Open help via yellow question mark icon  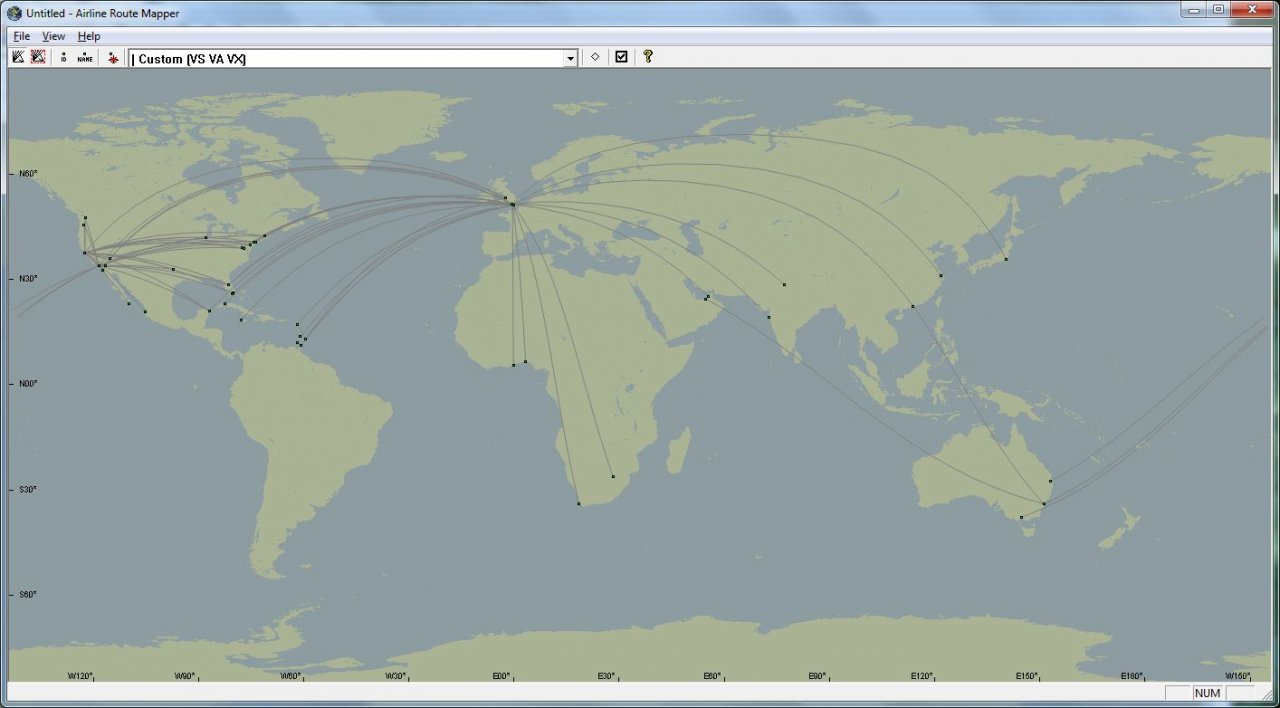[x=648, y=57]
